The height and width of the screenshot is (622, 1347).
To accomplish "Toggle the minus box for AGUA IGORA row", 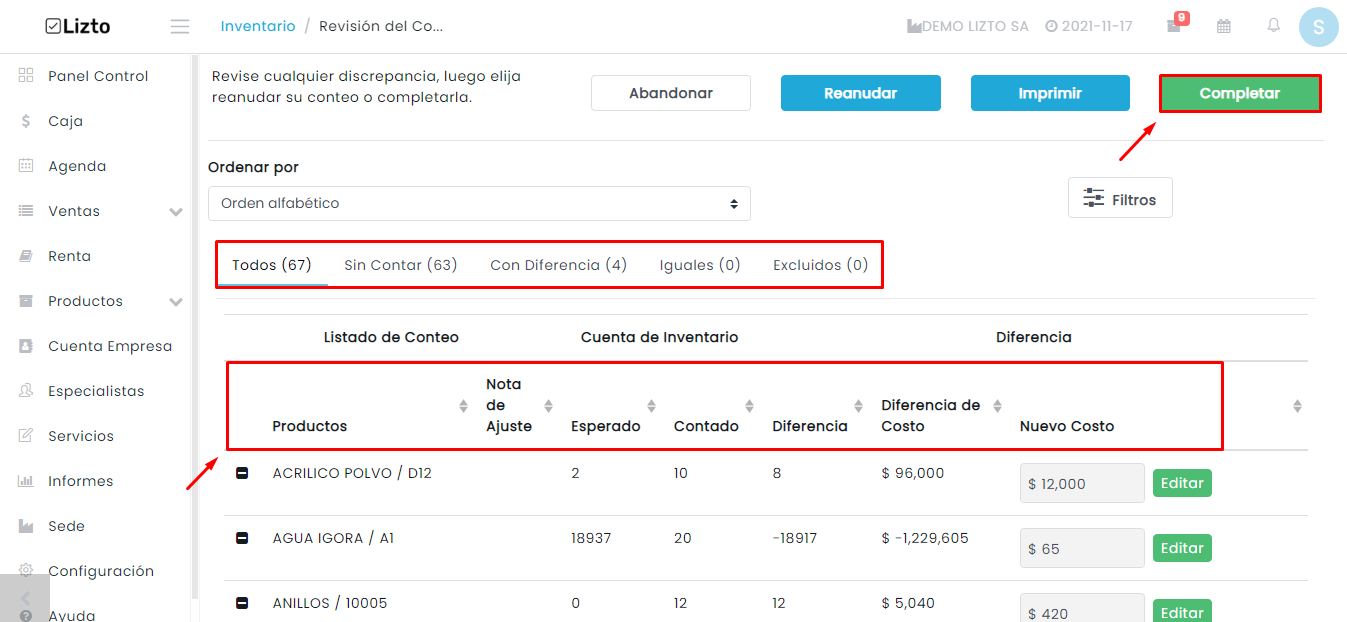I will pos(242,538).
